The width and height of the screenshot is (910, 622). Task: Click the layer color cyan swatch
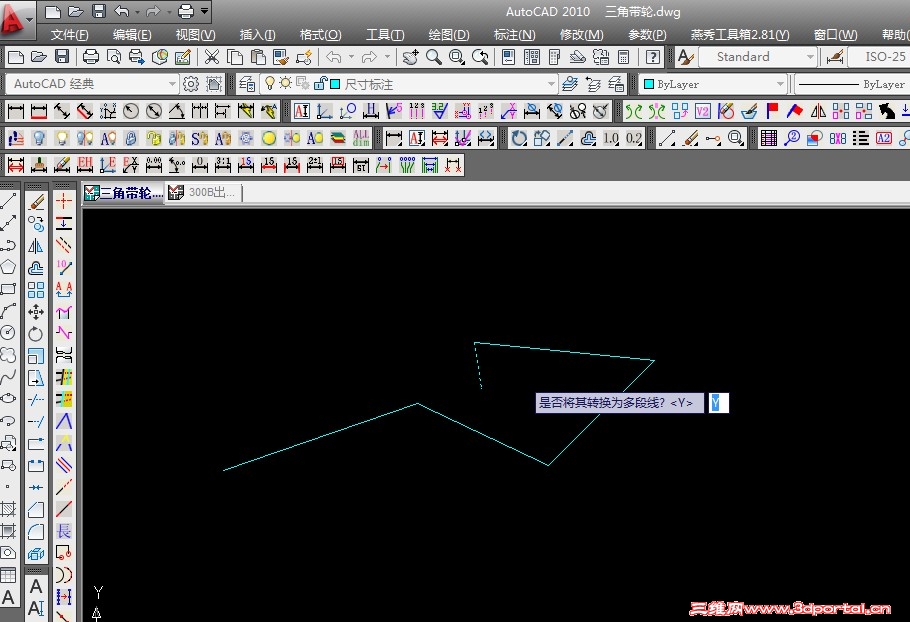pyautogui.click(x=335, y=84)
